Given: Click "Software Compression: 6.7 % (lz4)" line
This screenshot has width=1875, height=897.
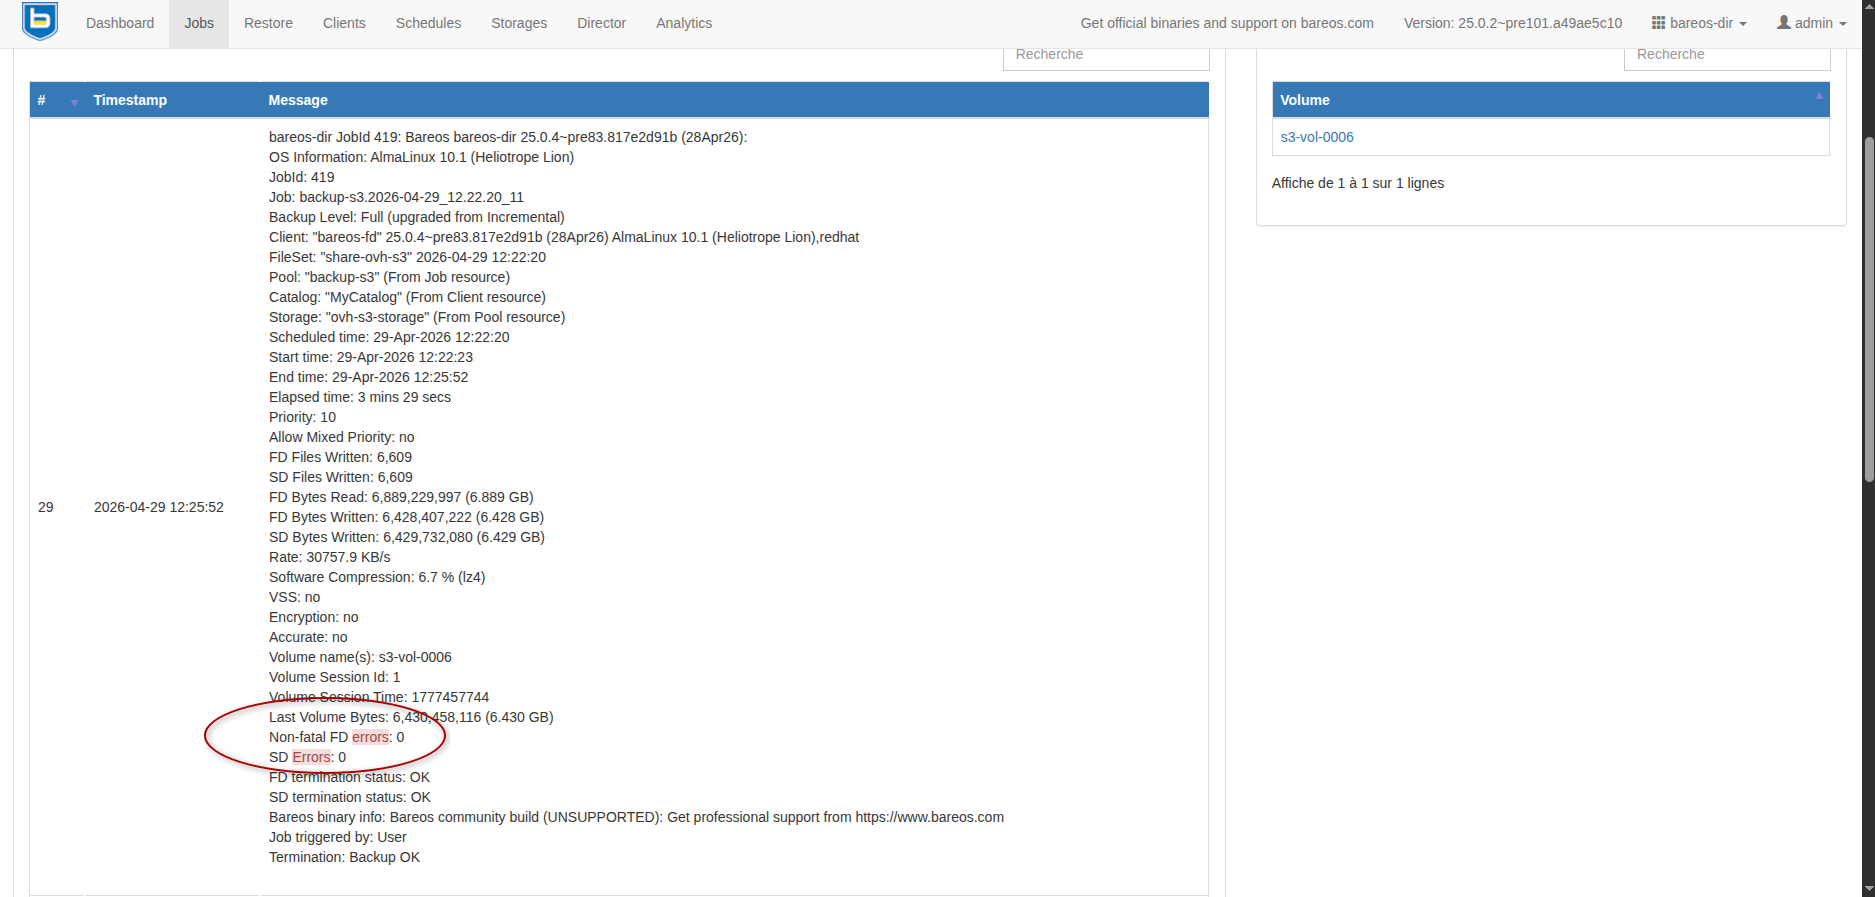Looking at the screenshot, I should click(377, 577).
